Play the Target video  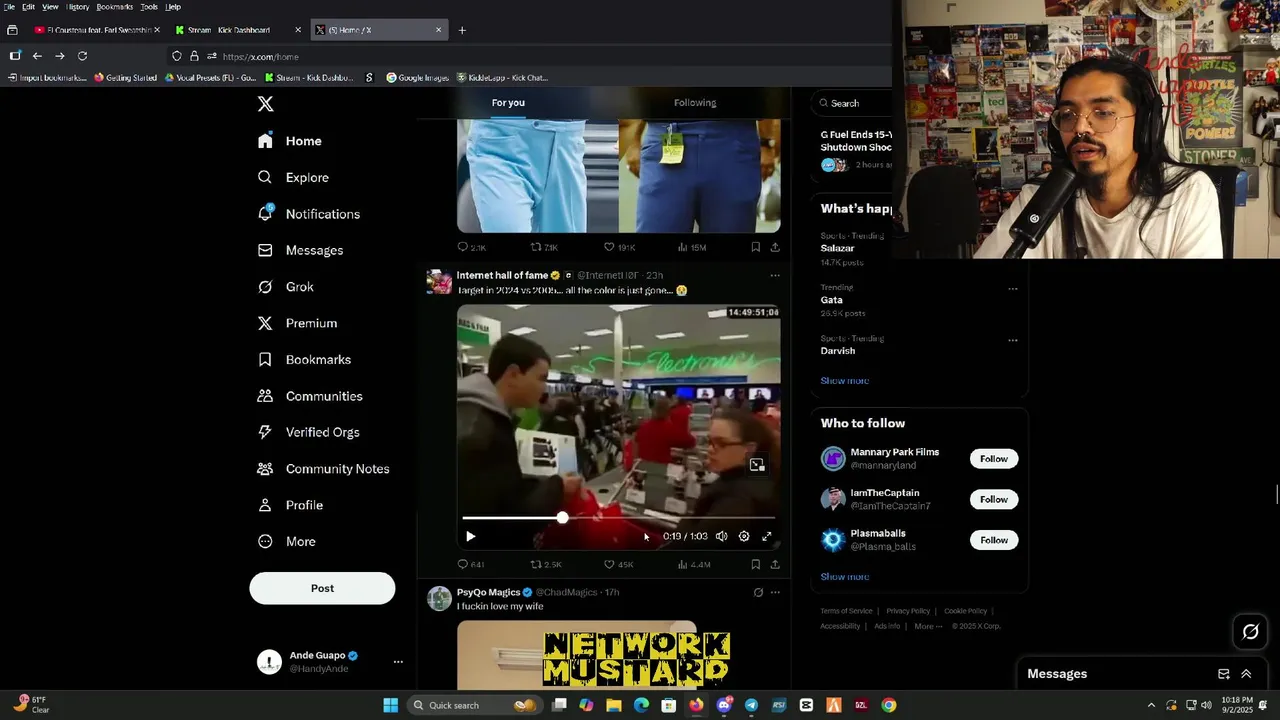470,536
